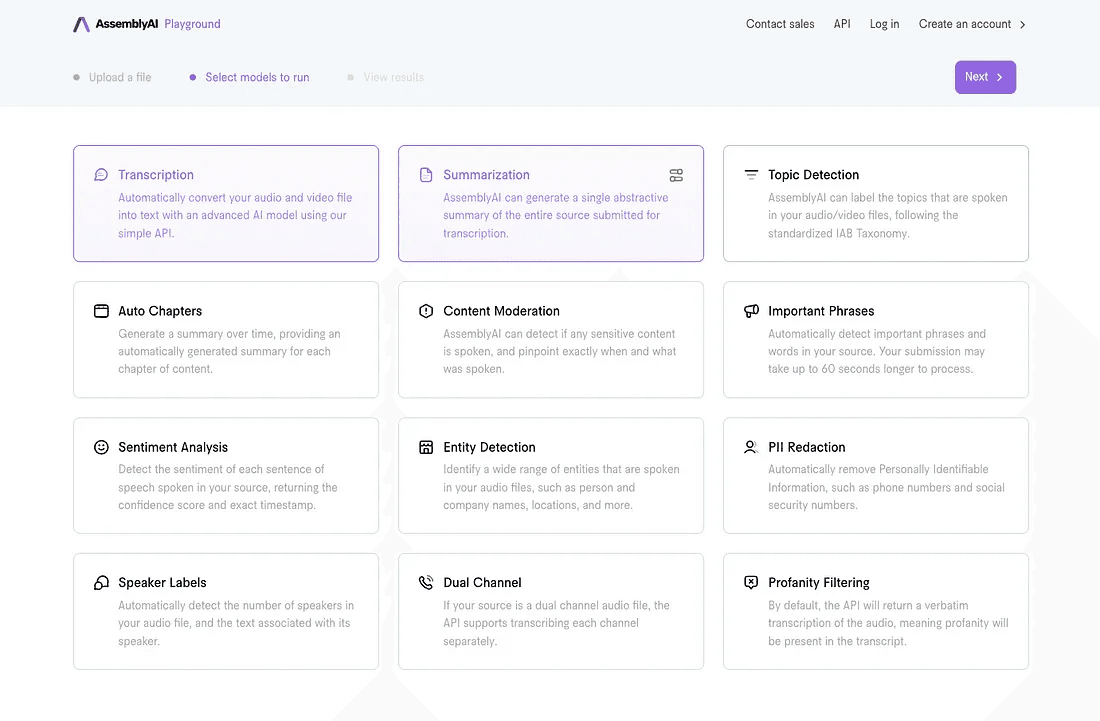Image resolution: width=1100 pixels, height=721 pixels.
Task: Enable the PII Redaction model card
Action: pyautogui.click(x=876, y=476)
